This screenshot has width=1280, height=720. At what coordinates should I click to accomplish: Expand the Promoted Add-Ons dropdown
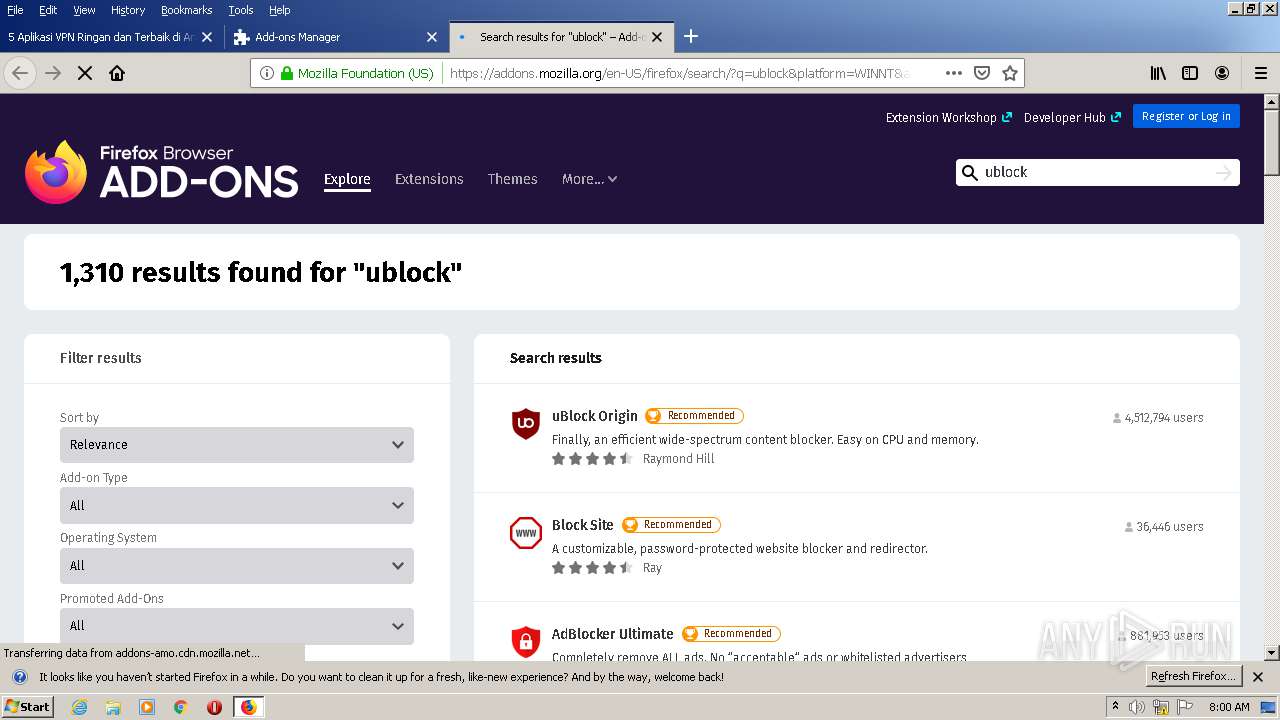click(x=237, y=626)
